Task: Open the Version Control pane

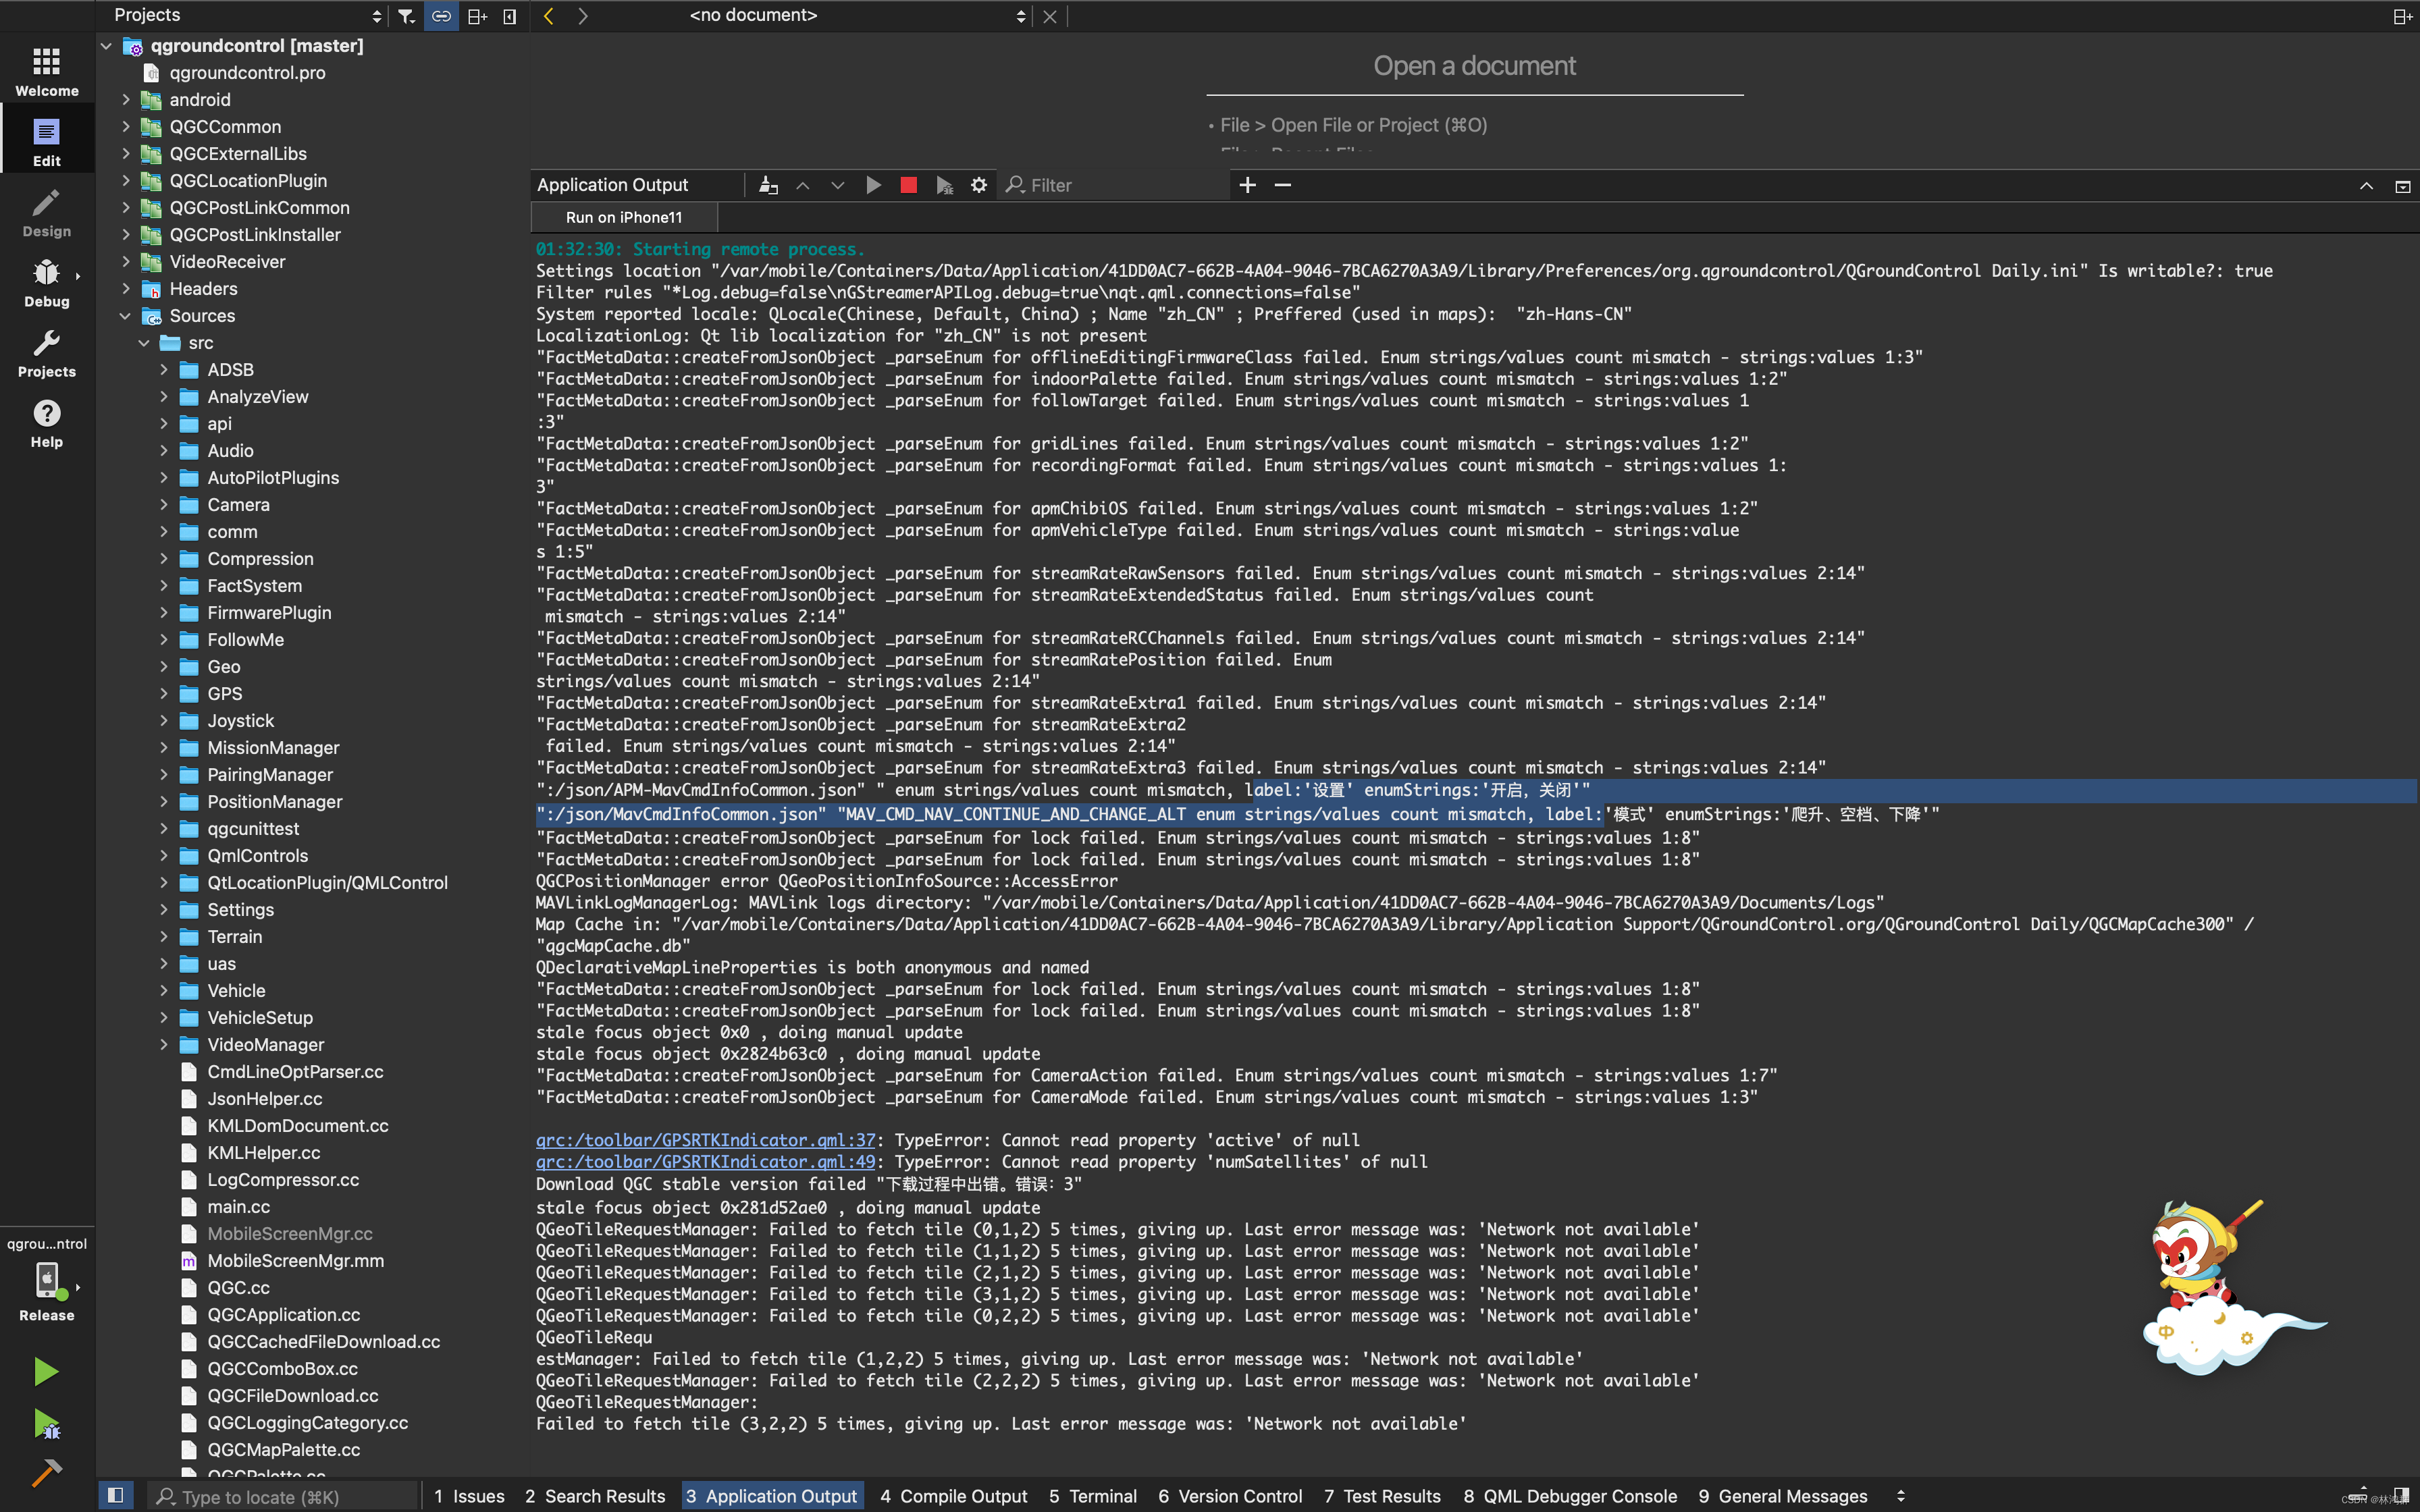Action: pyautogui.click(x=1230, y=1496)
